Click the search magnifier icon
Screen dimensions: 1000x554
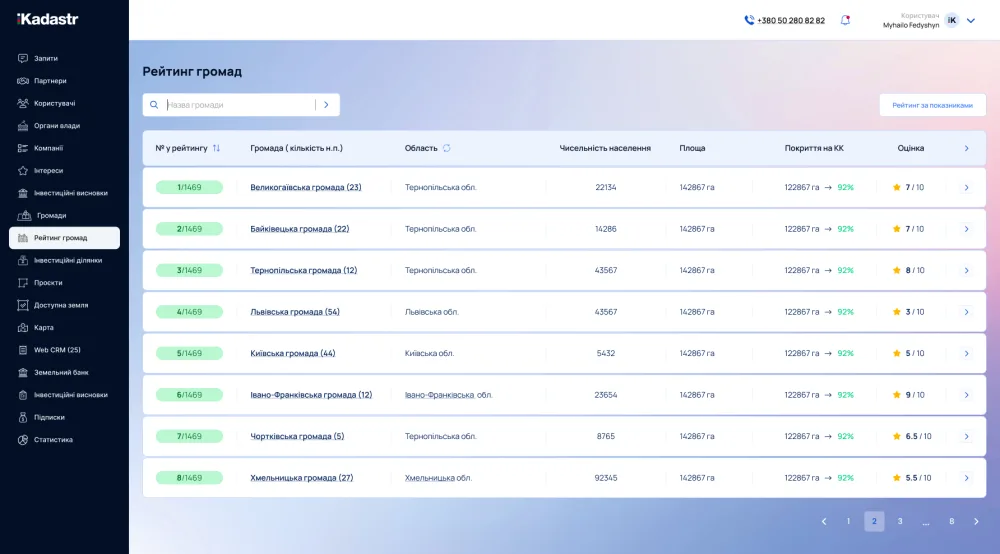(154, 105)
